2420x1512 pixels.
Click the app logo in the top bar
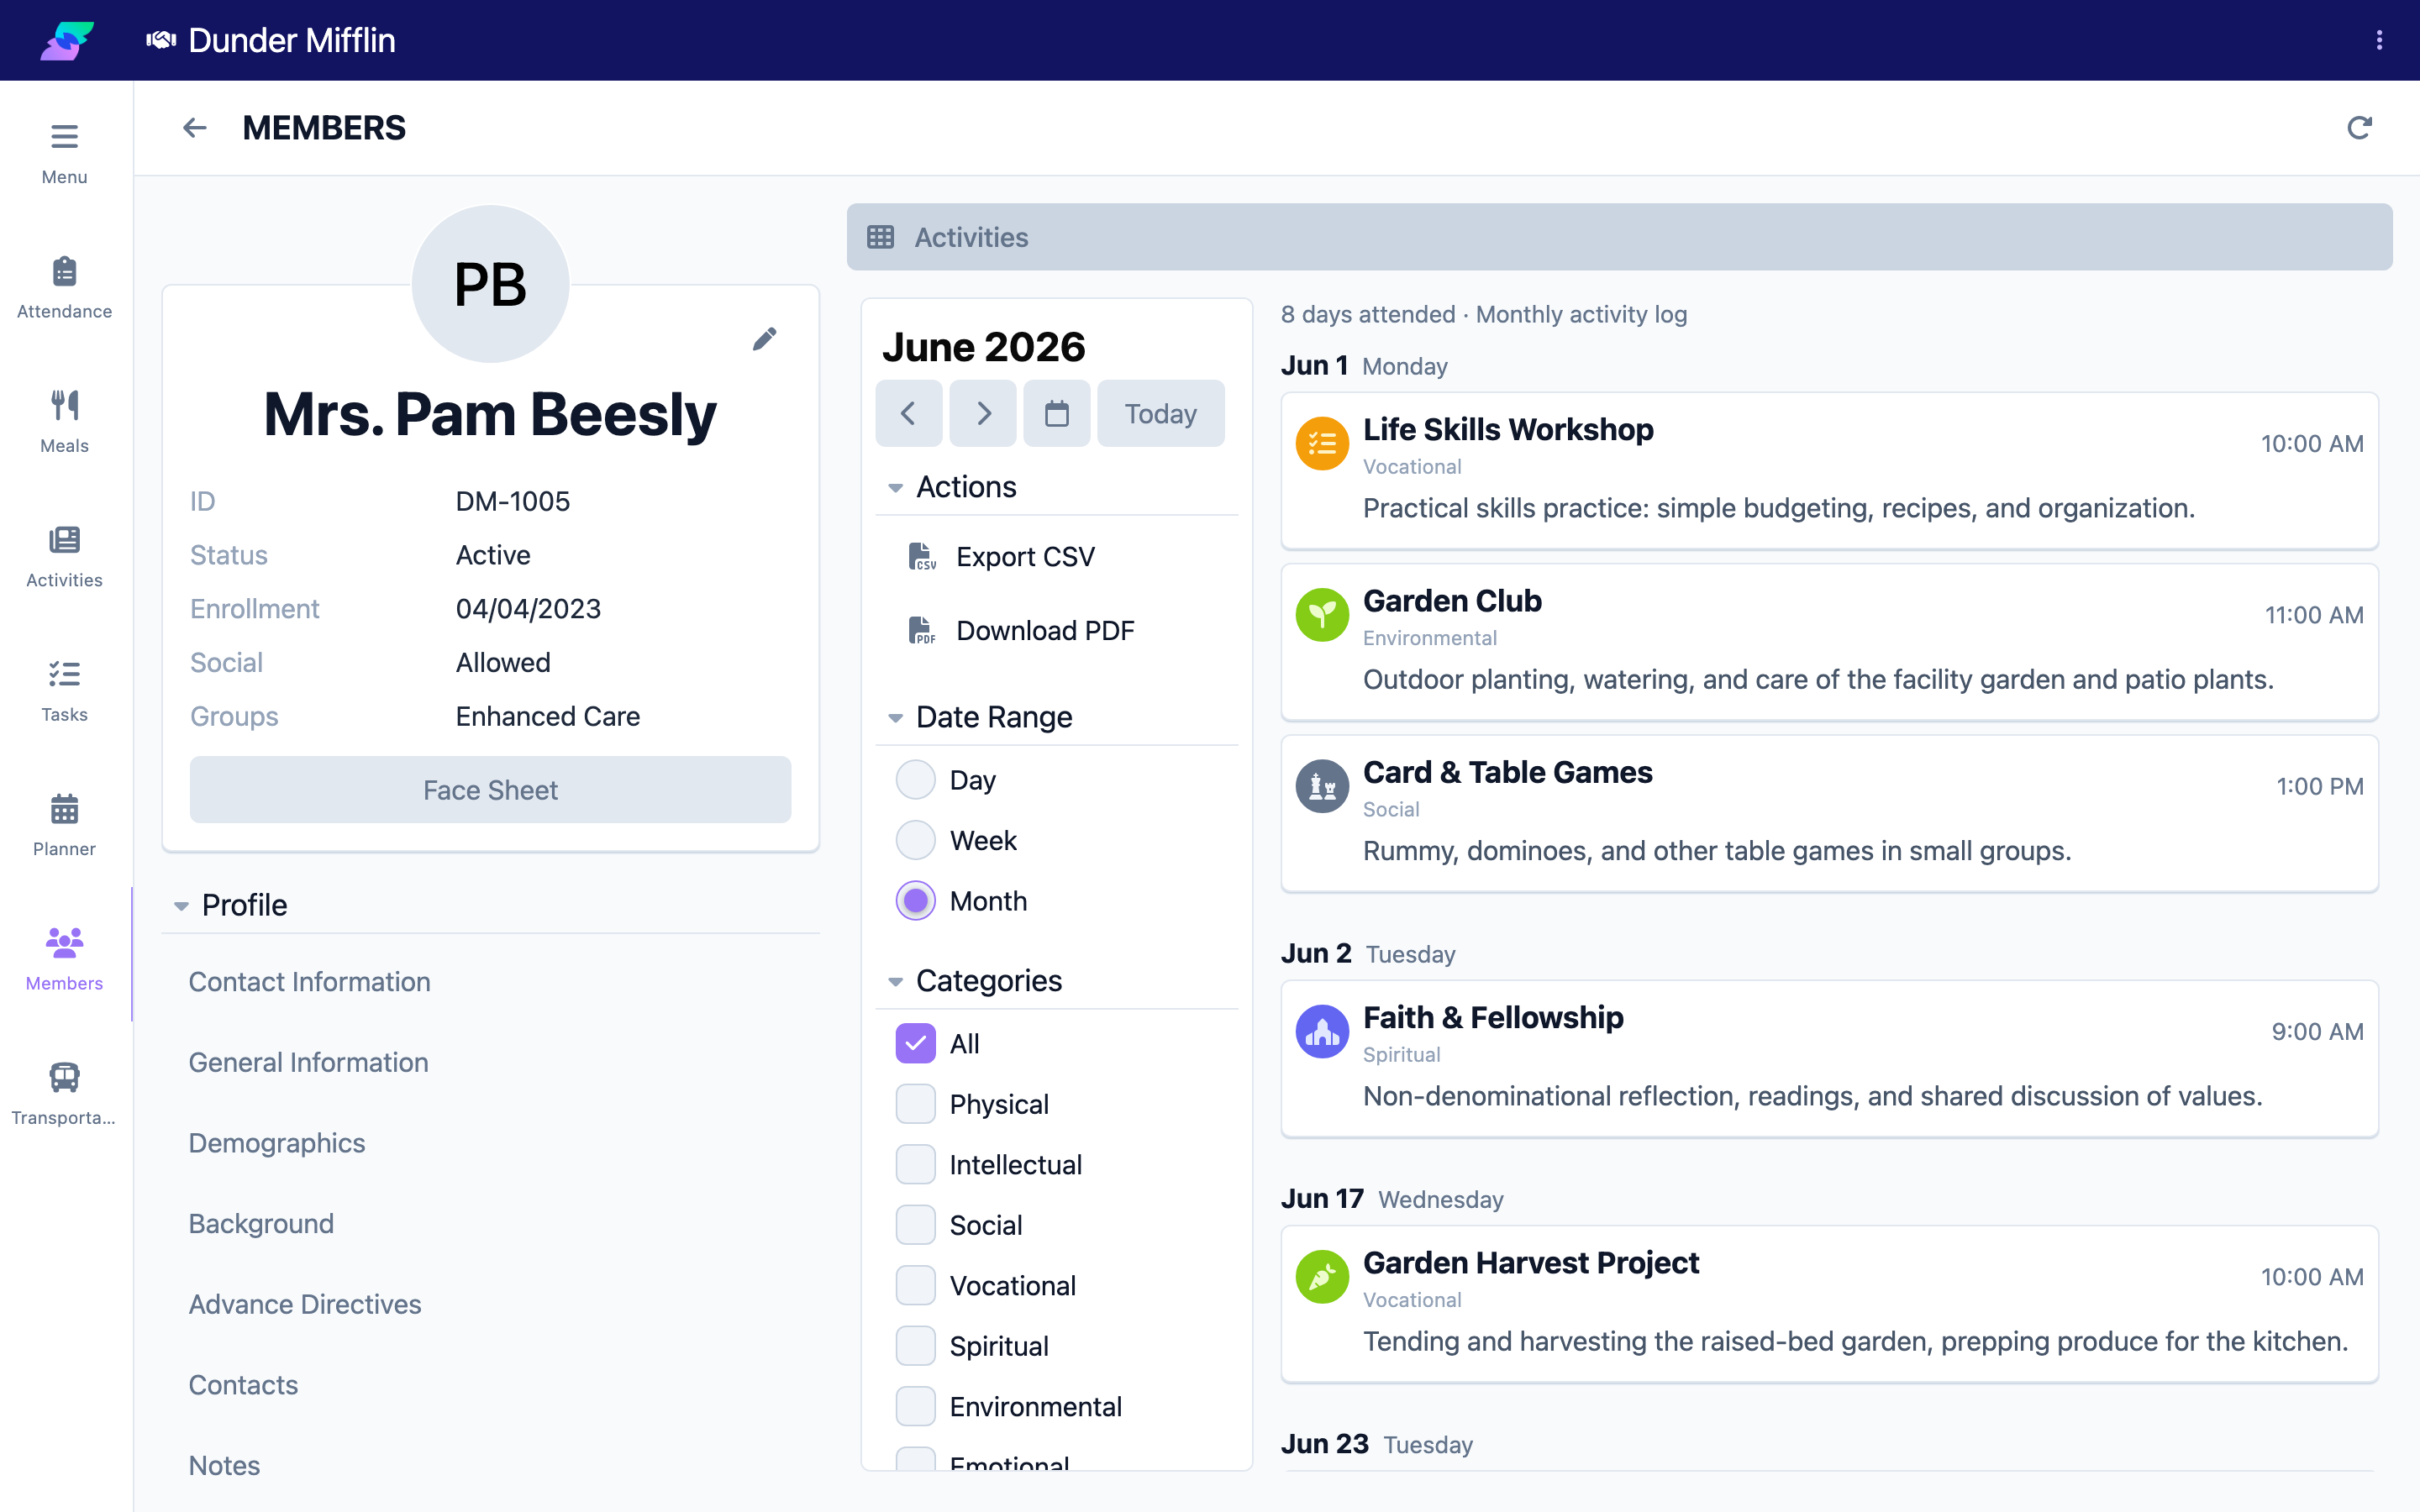pyautogui.click(x=67, y=40)
